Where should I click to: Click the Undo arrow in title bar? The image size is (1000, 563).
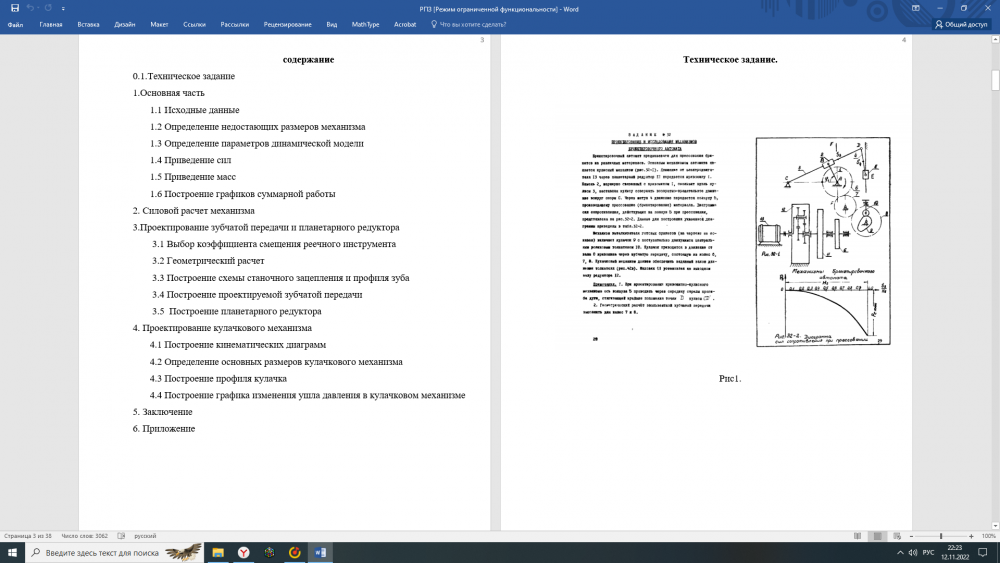pos(30,8)
